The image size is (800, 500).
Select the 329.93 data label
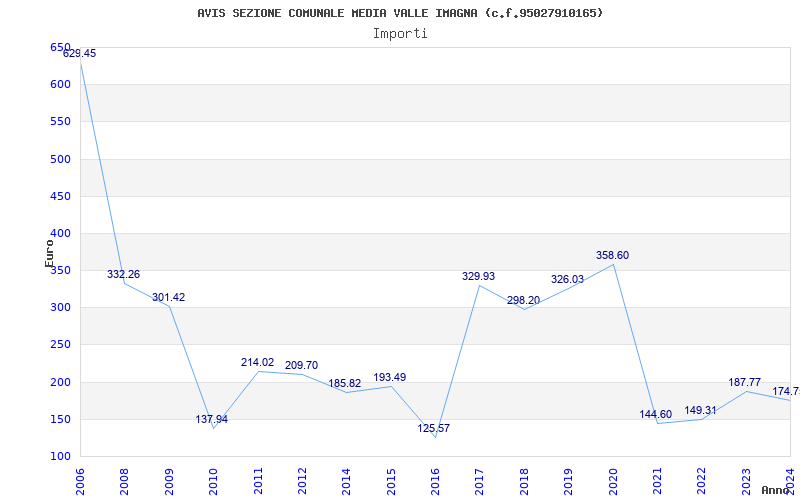[x=479, y=277]
